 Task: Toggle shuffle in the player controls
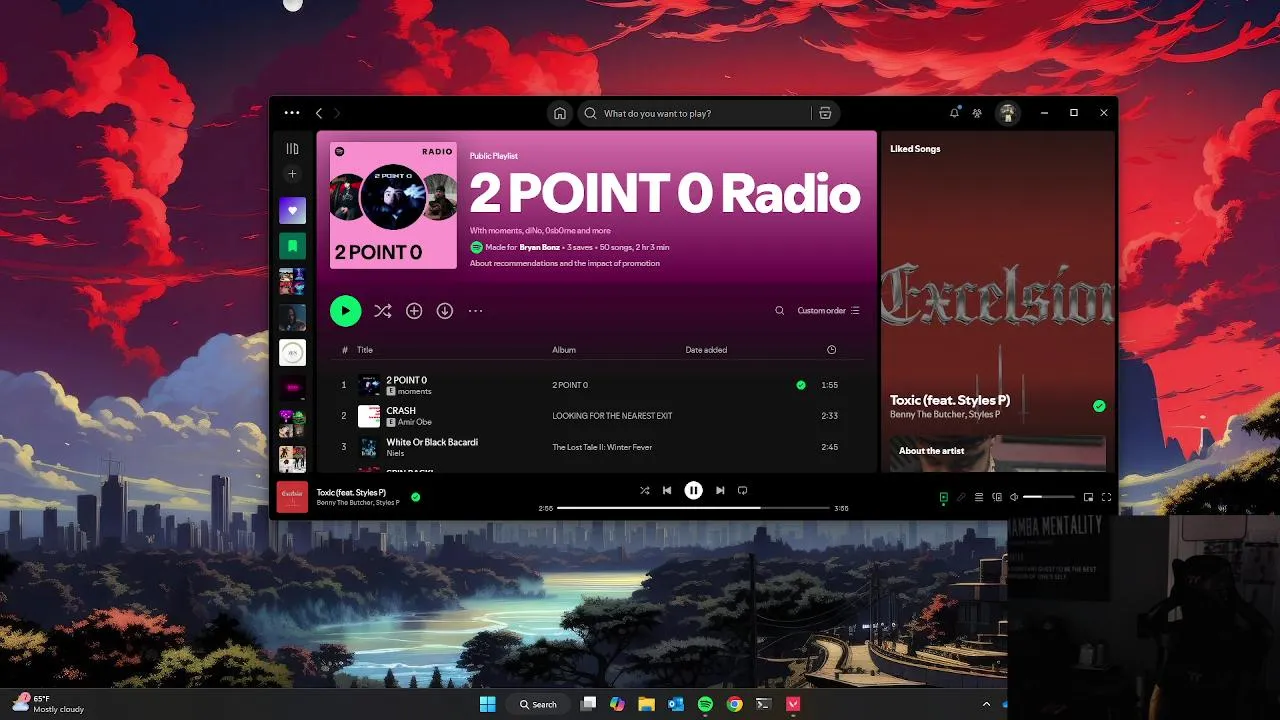click(x=644, y=490)
